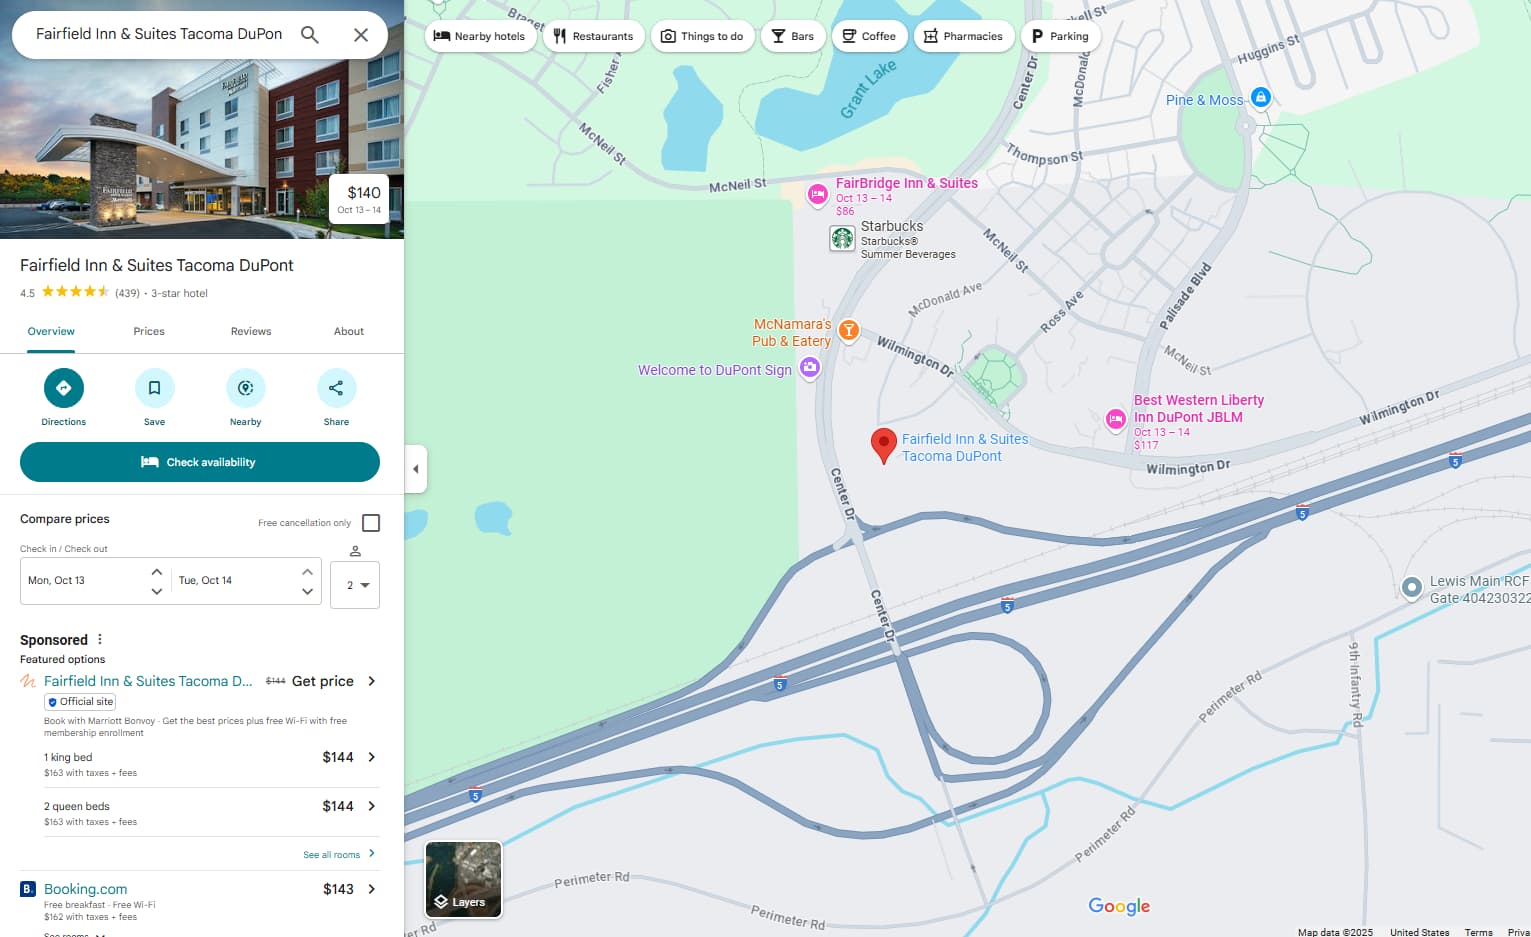Select the 1 king bed $144 option
The image size is (1531, 937).
click(211, 764)
